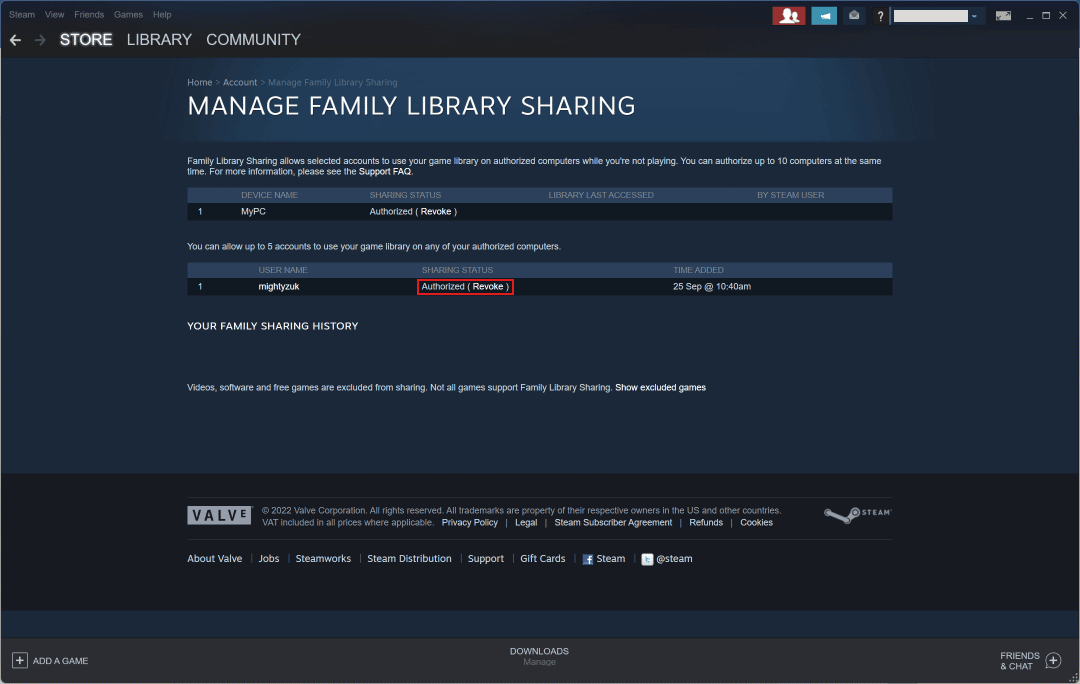
Task: Click the Valve logo in footer
Action: [x=220, y=515]
